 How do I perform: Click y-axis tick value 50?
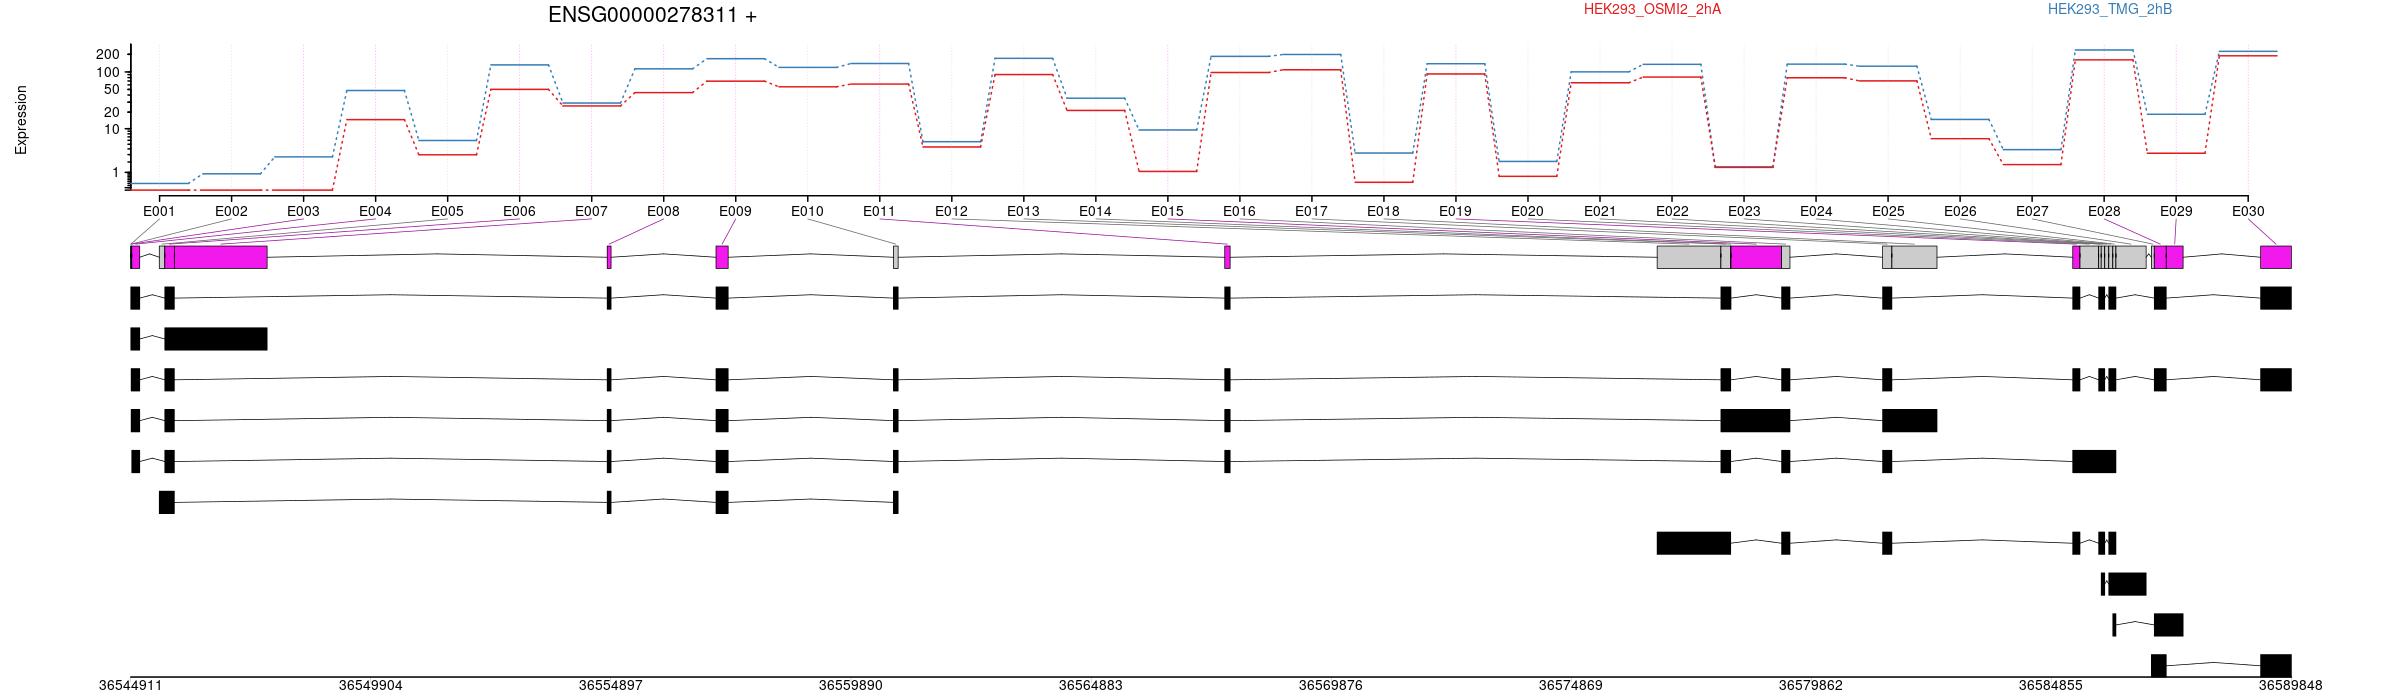112,90
